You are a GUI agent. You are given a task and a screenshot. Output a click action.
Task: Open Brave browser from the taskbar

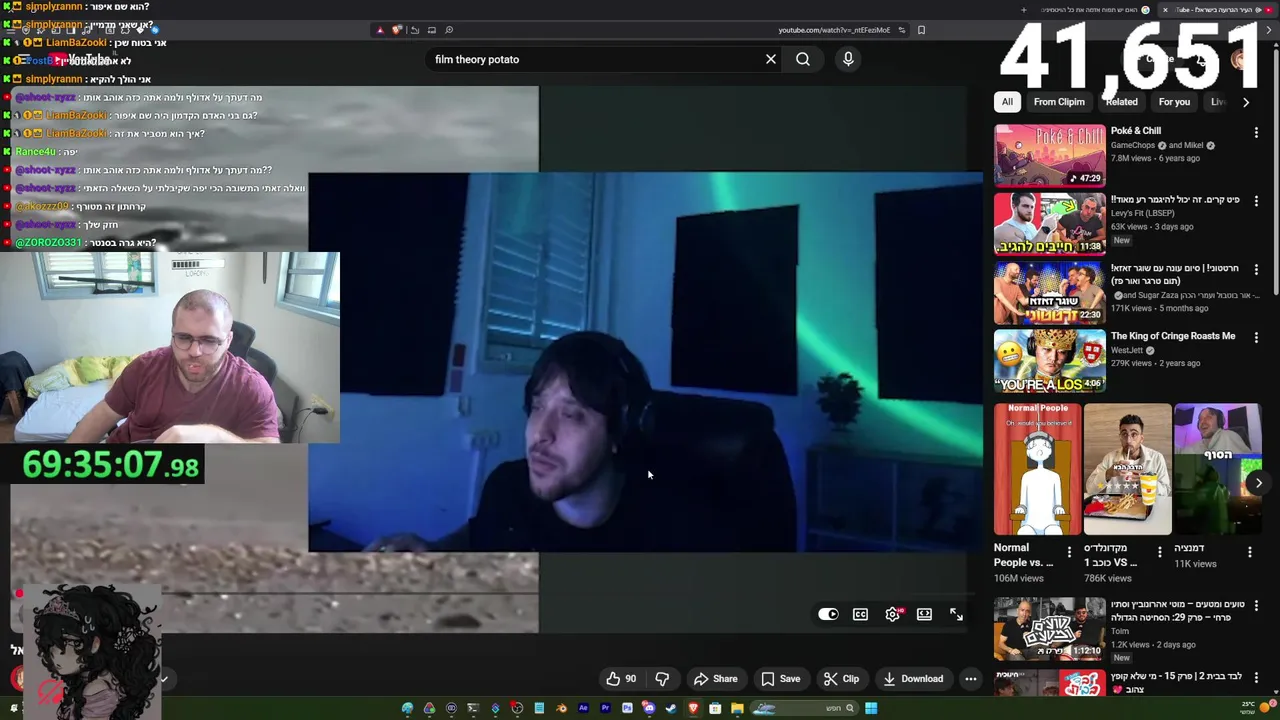click(x=693, y=709)
